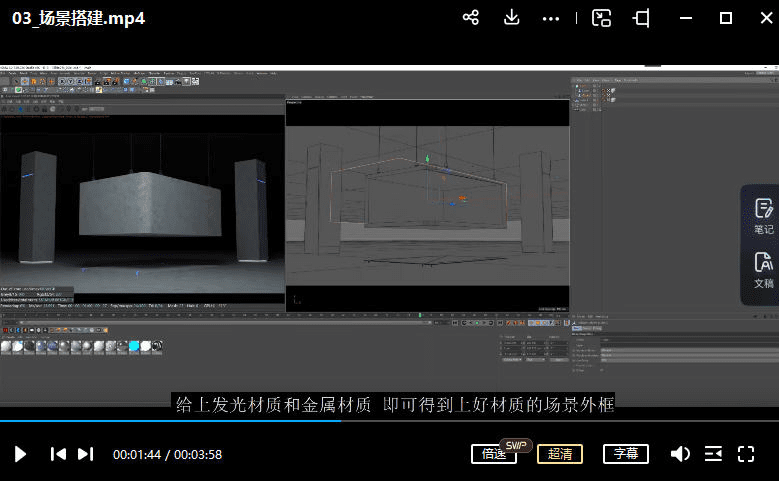Select the Basic tab in attributes

pos(577,328)
